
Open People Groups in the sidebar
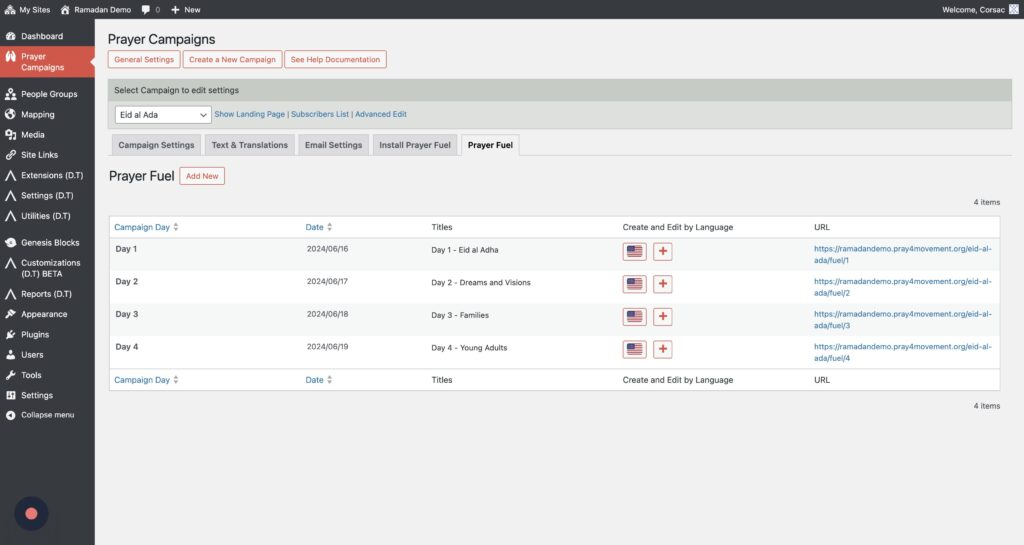click(49, 94)
